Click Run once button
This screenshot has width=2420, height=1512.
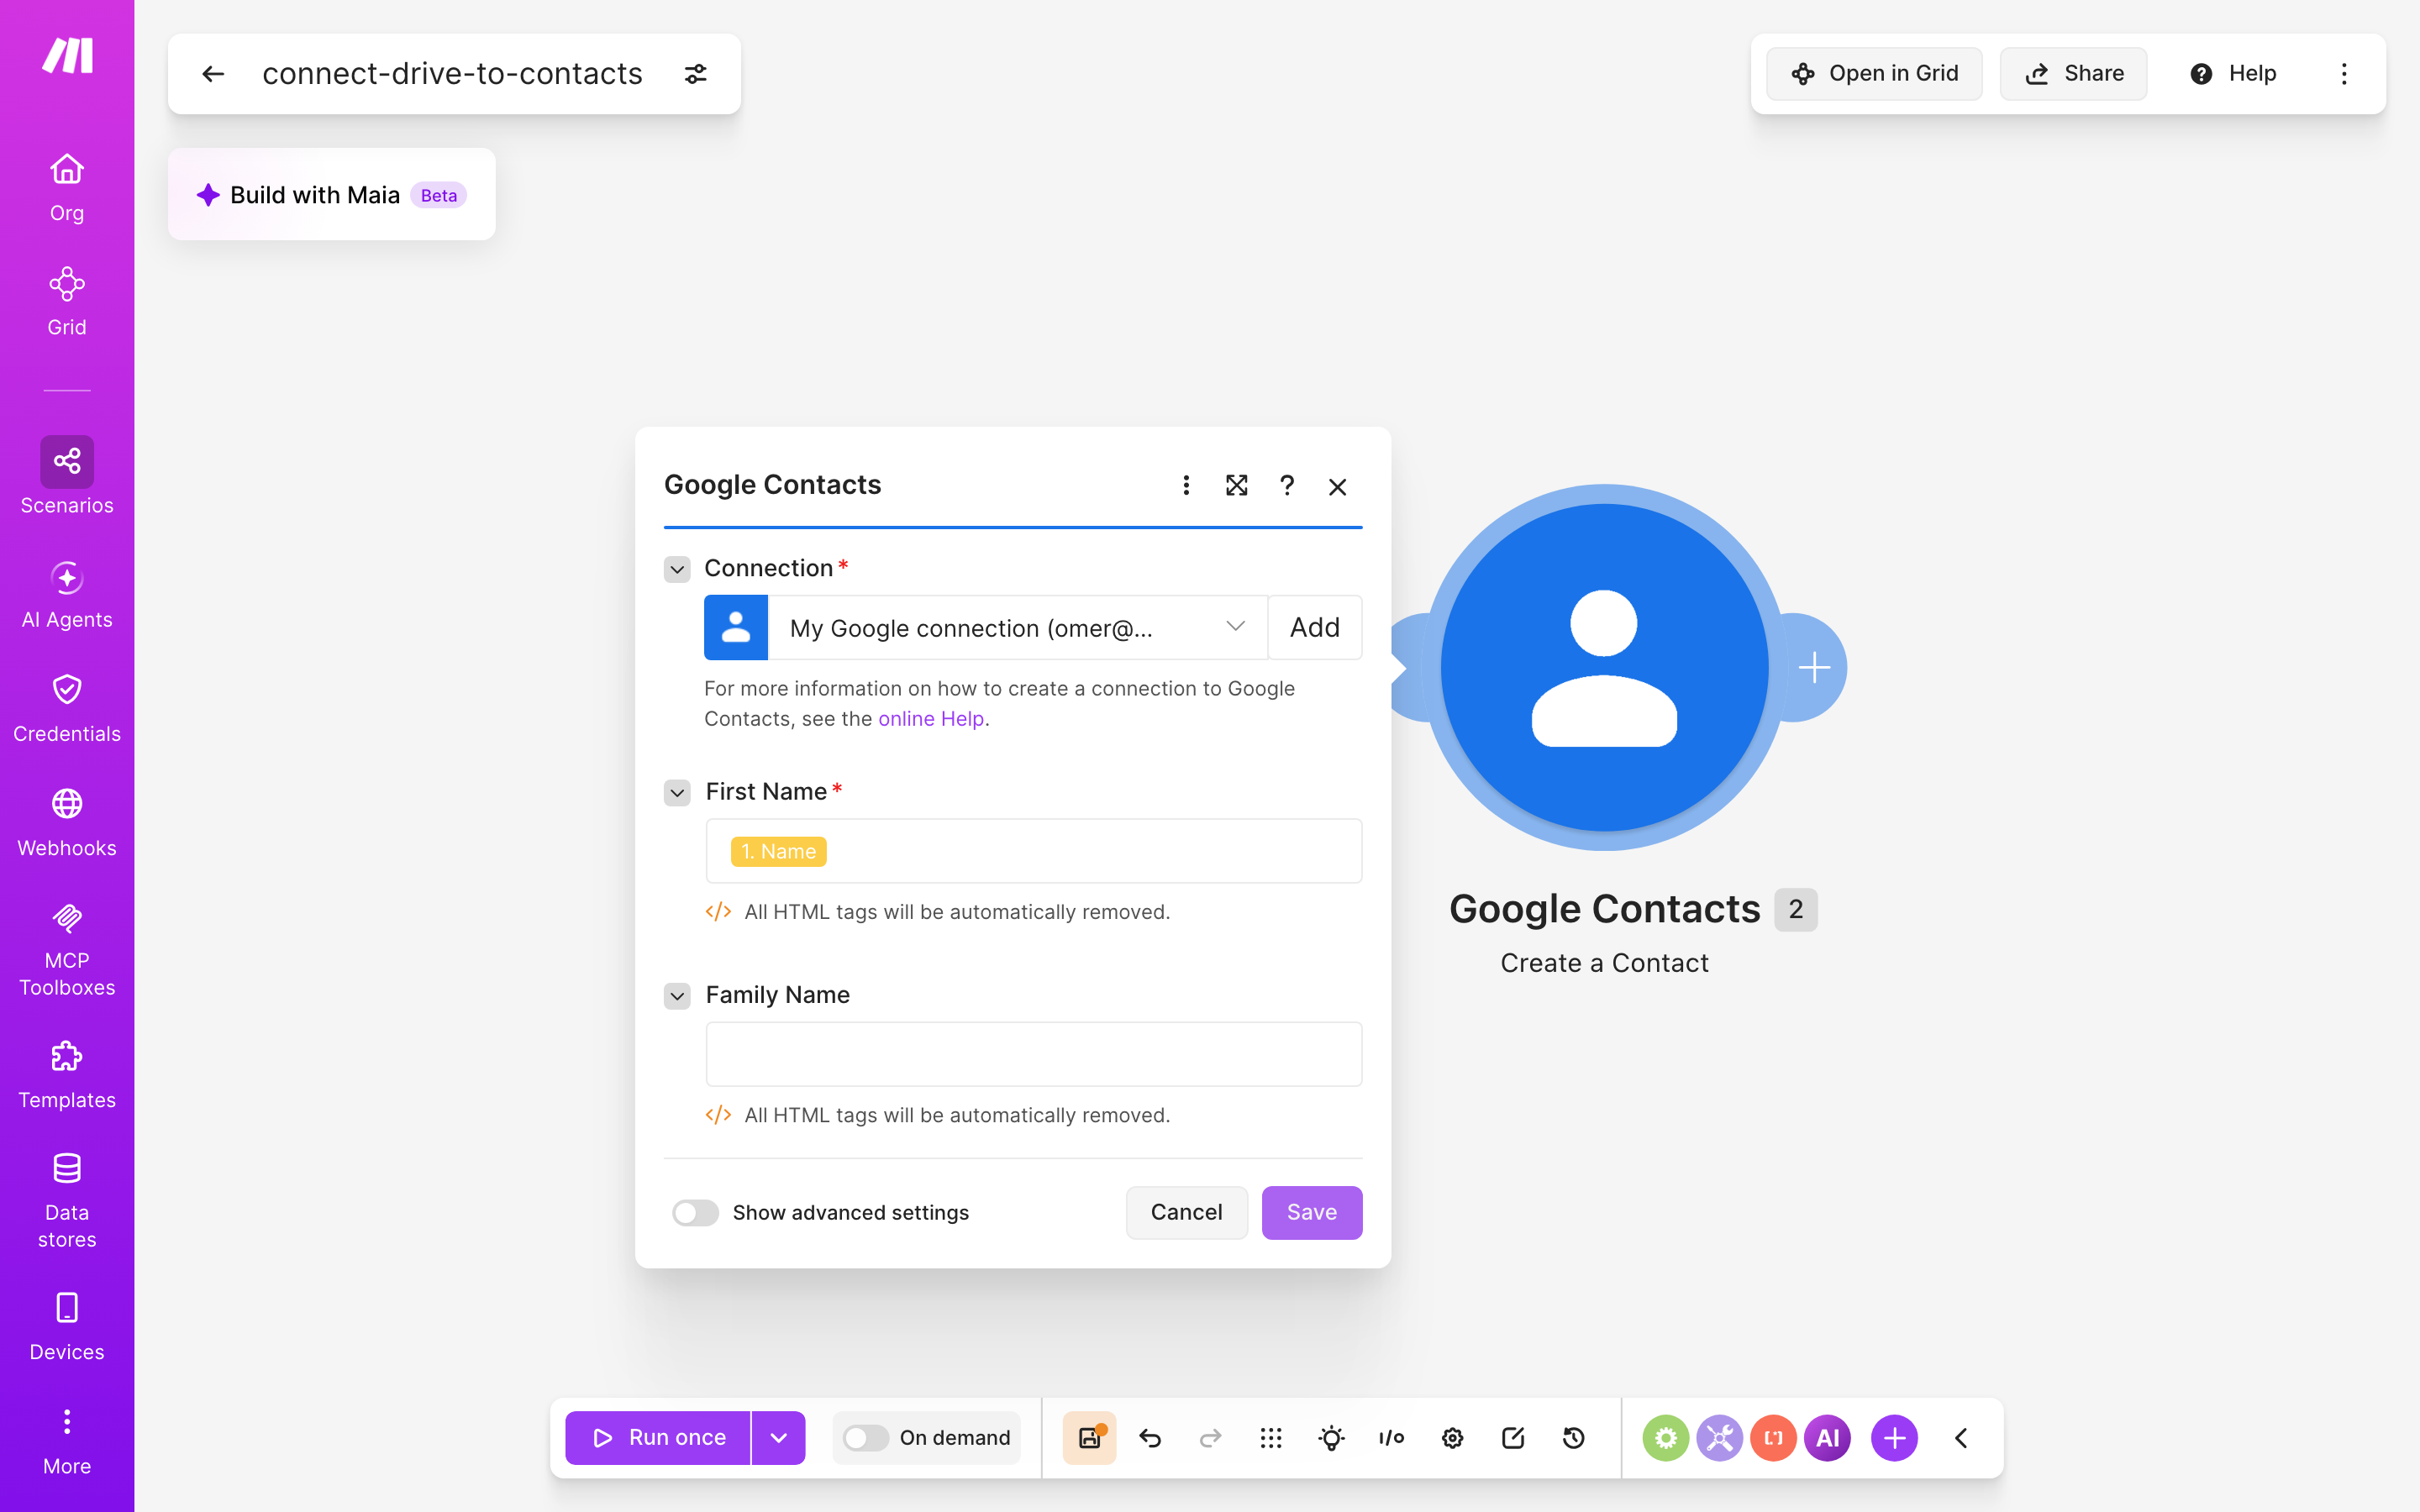[658, 1438]
